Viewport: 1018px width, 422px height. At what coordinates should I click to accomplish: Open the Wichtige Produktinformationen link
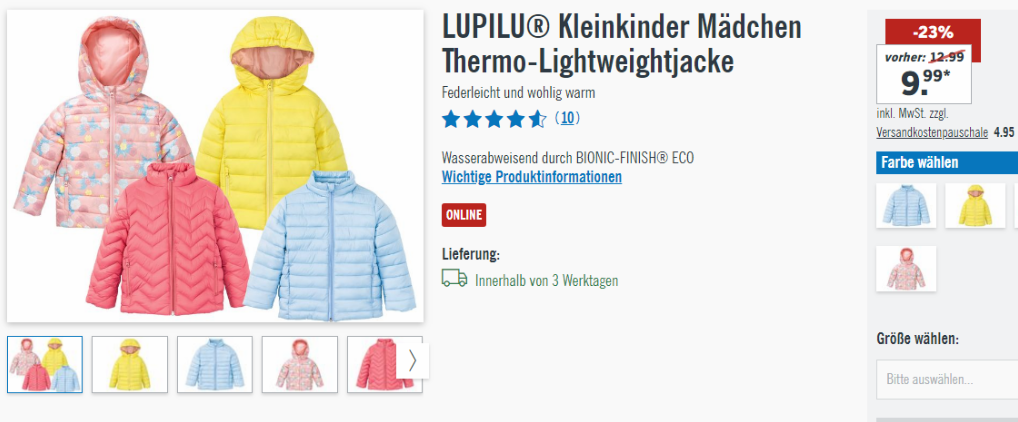coord(532,177)
